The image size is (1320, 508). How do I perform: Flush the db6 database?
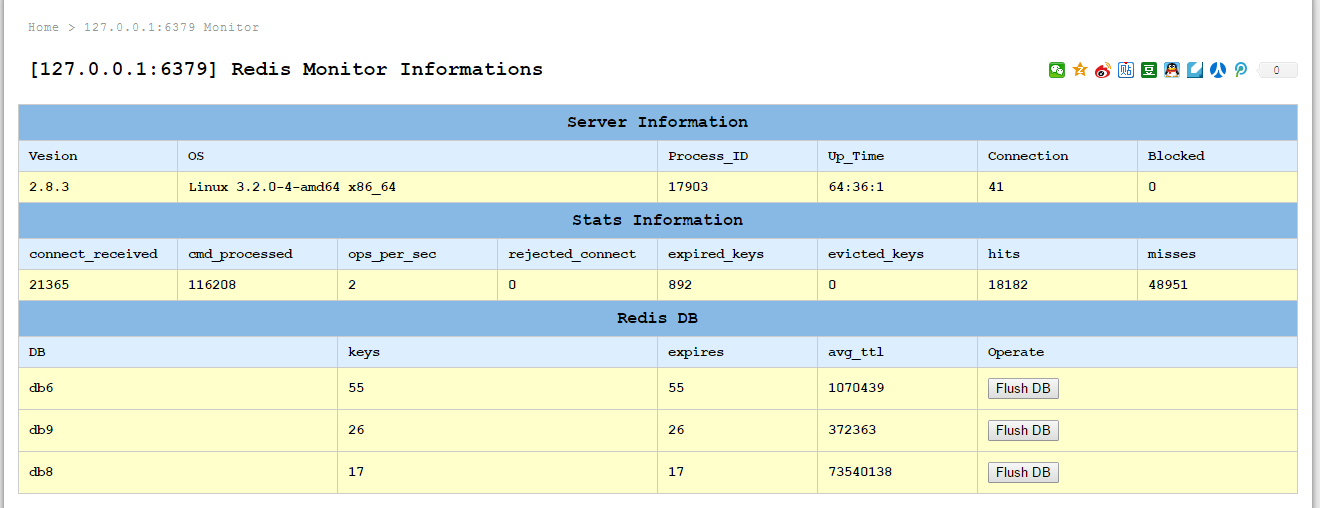[x=1022, y=388]
